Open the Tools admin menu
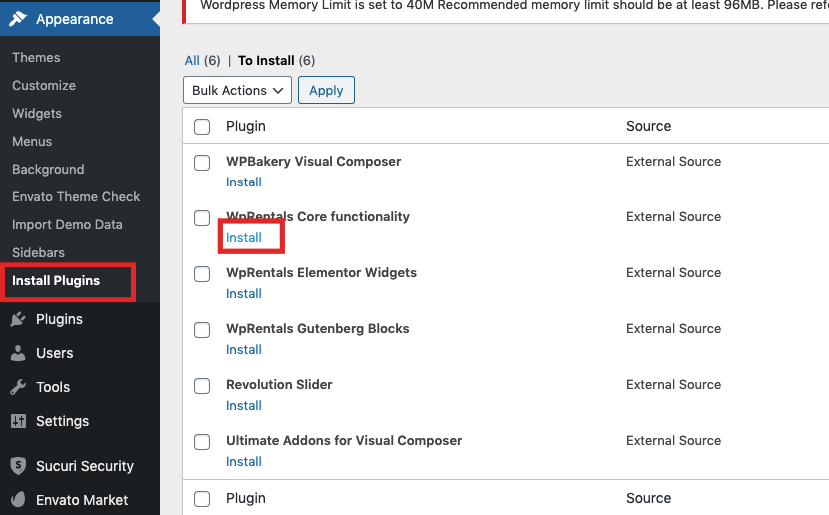The image size is (829, 515). click(80, 387)
